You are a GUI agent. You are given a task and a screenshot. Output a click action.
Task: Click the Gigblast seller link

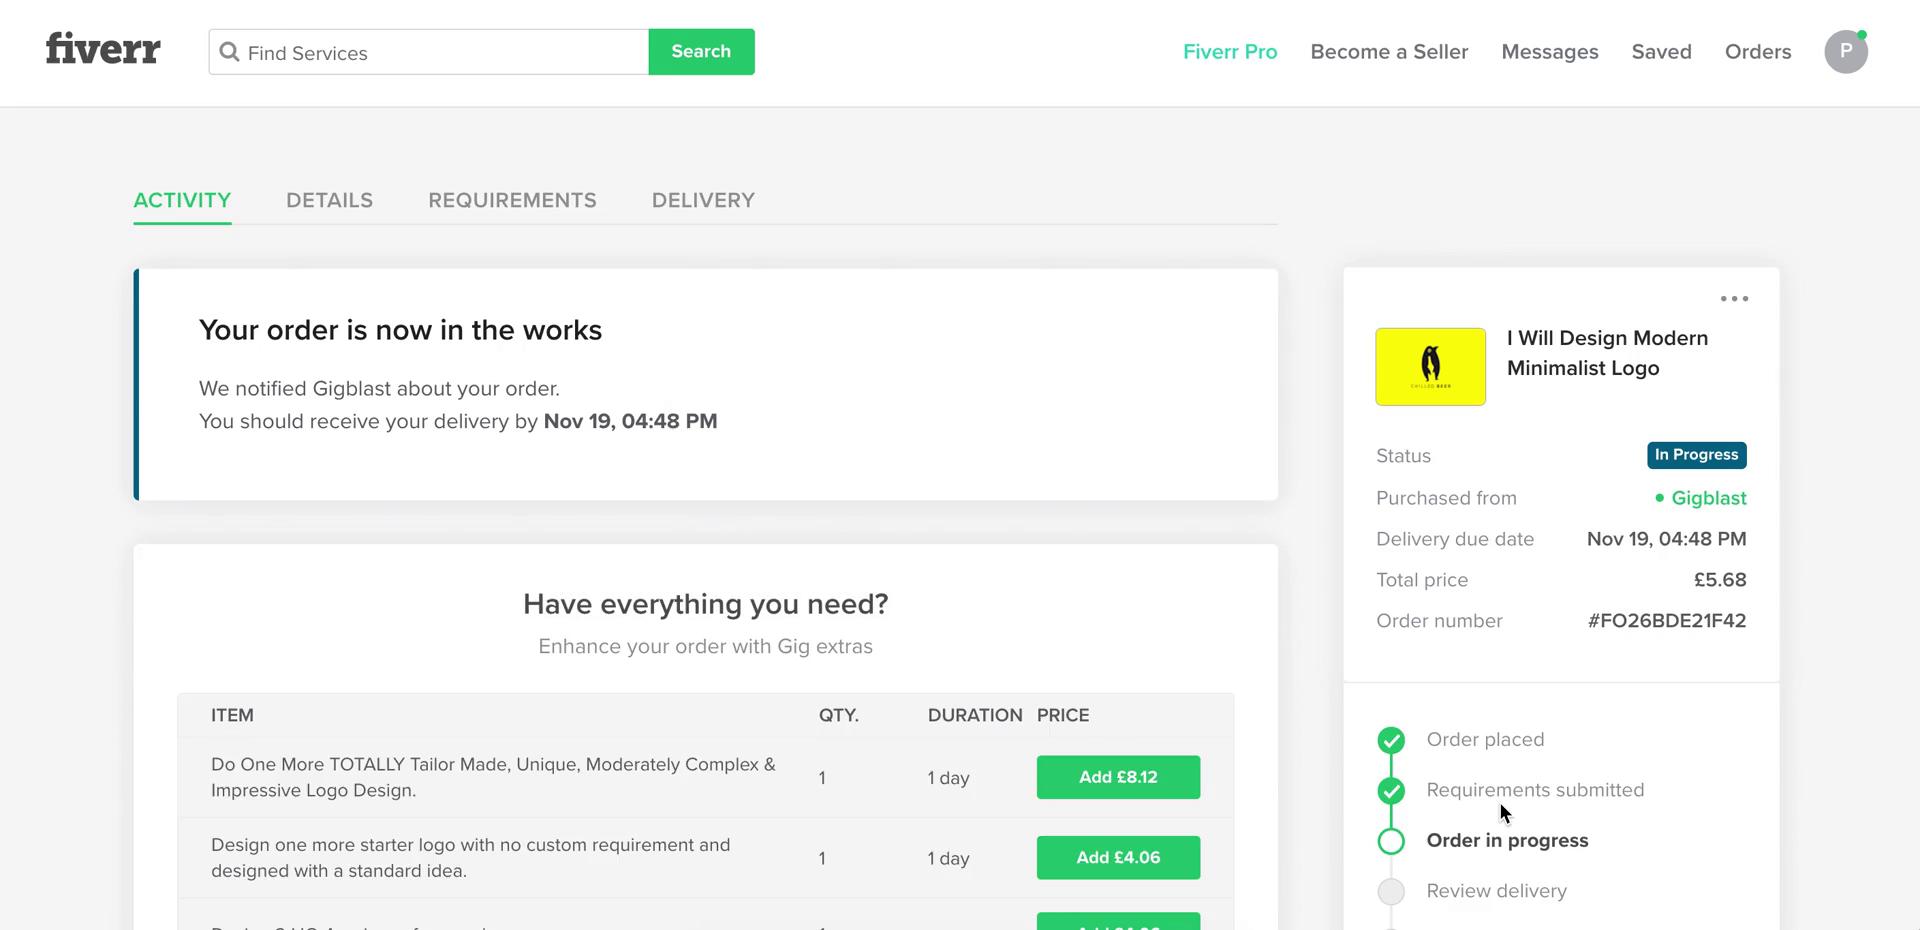1709,498
